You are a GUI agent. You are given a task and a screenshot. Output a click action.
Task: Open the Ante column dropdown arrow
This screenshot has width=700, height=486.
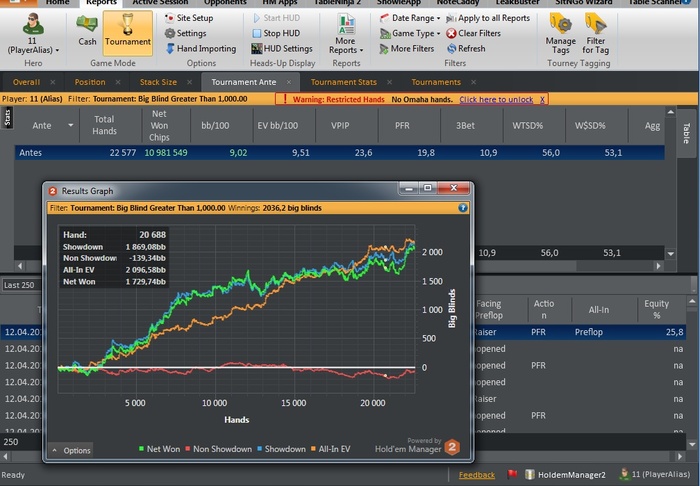[x=71, y=125]
